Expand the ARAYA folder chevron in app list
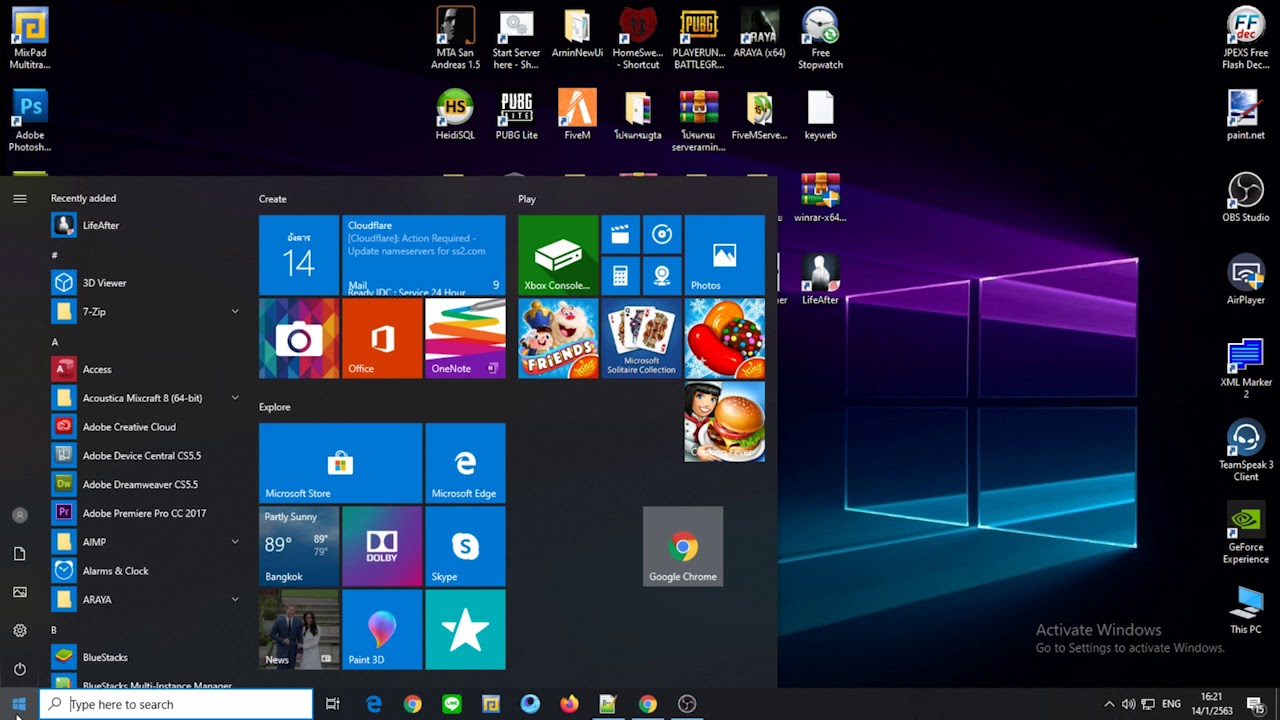The image size is (1280, 720). 235,600
